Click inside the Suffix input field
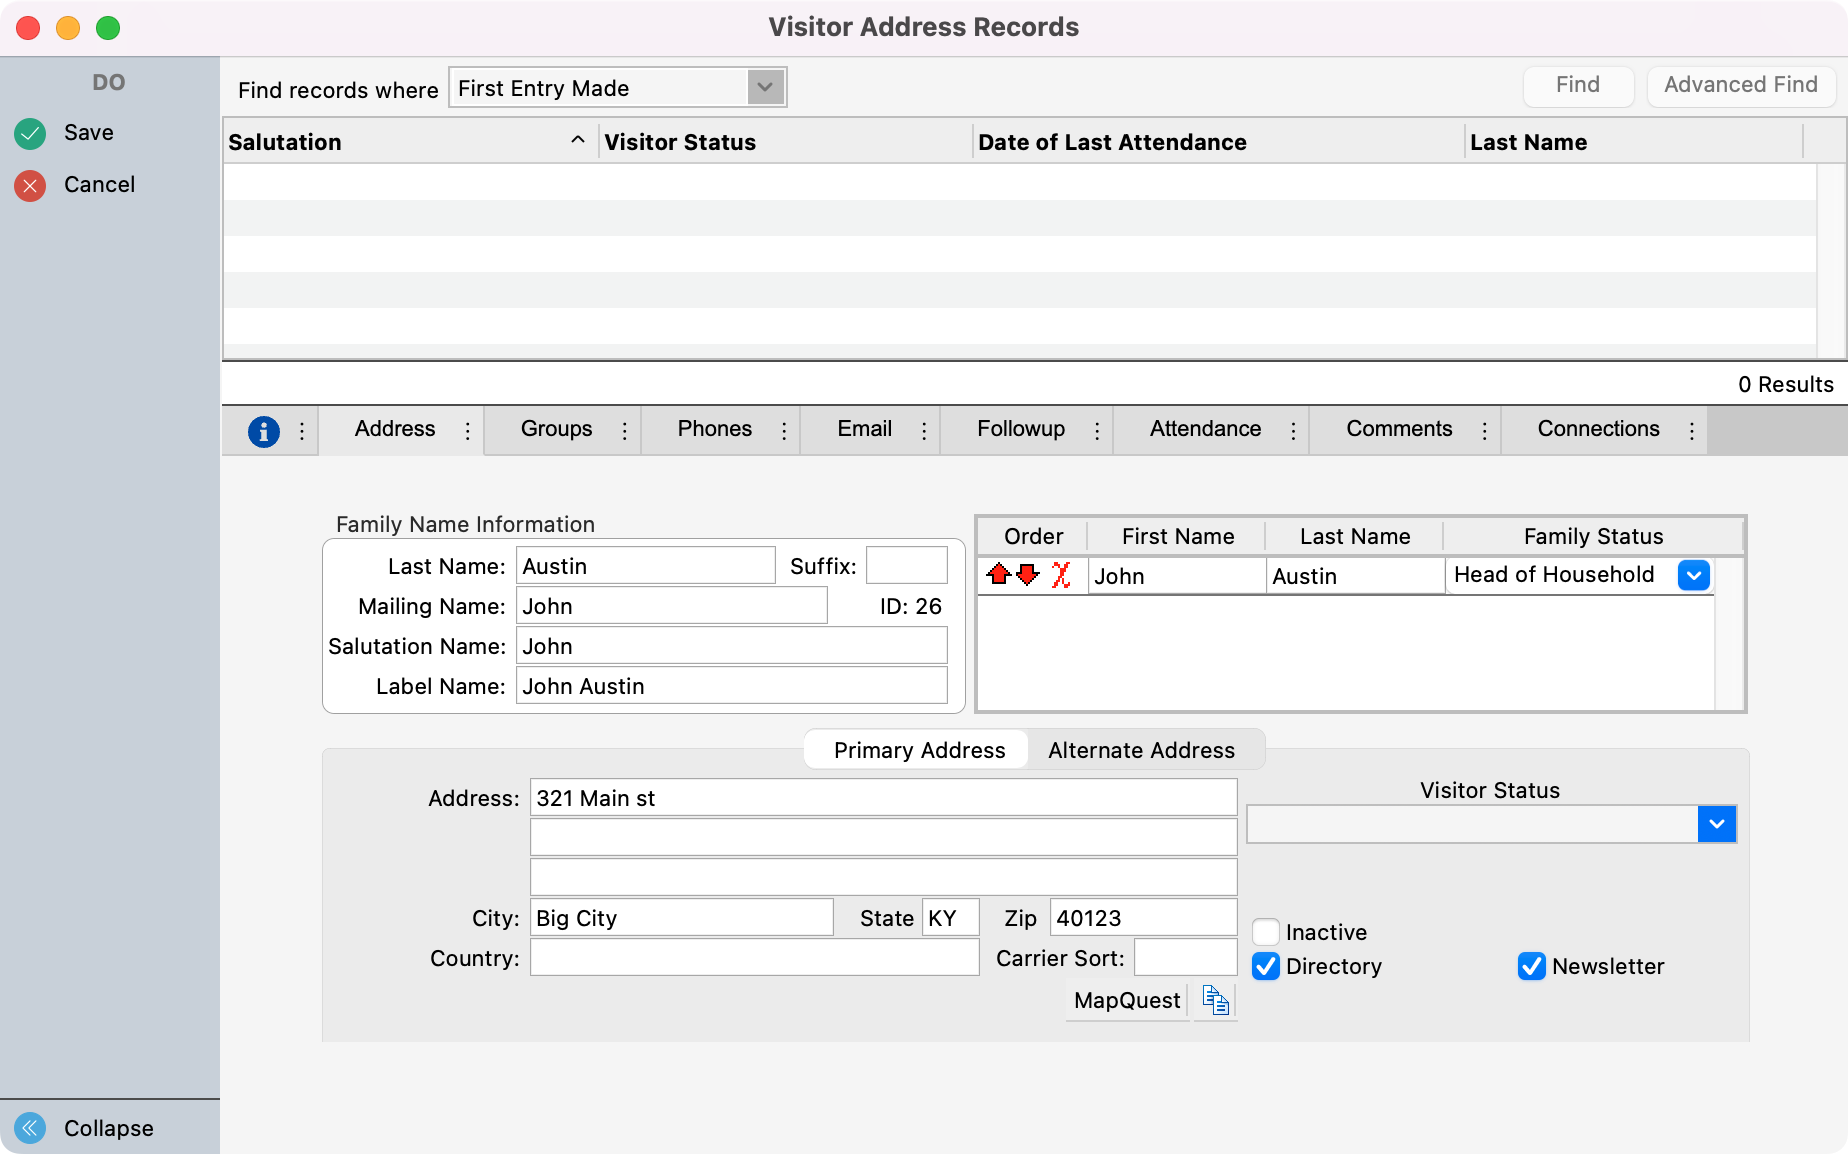1848x1154 pixels. coord(905,565)
